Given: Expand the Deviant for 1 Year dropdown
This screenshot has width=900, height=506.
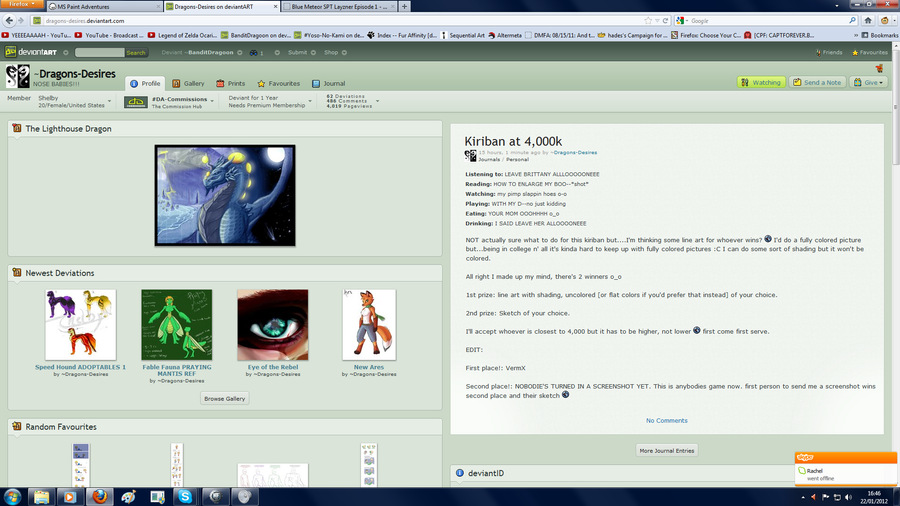Looking at the screenshot, I should pyautogui.click(x=310, y=102).
